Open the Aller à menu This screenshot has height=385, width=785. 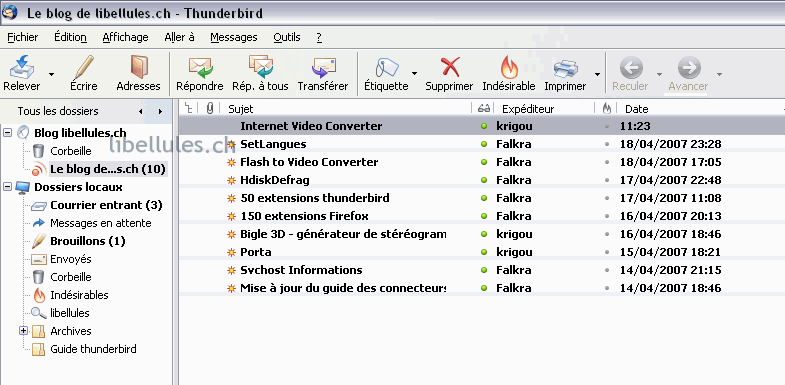tap(179, 37)
